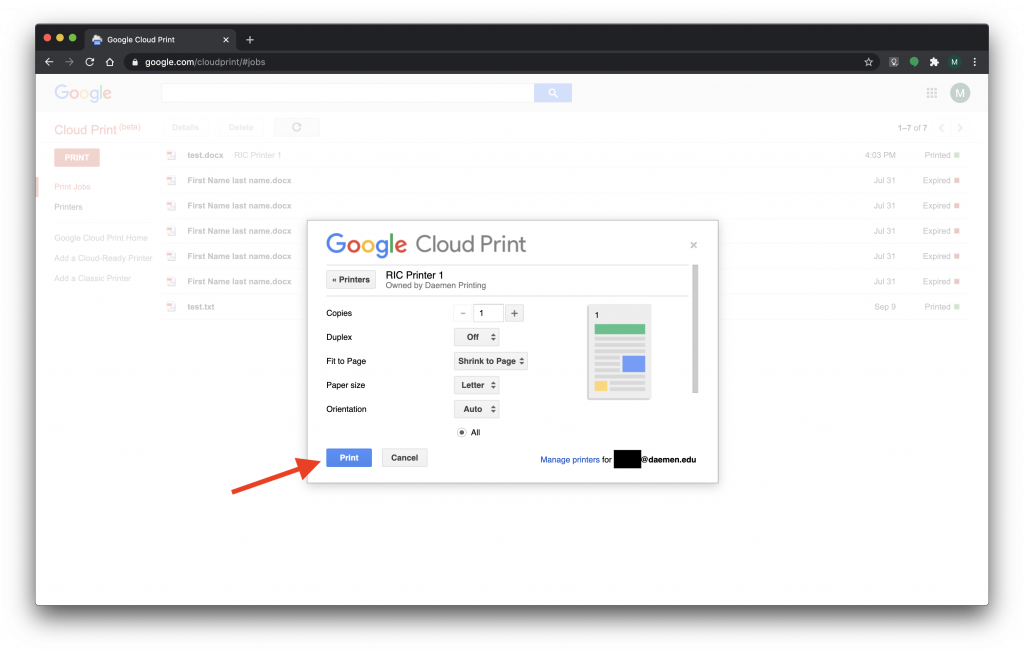This screenshot has height=652, width=1024.
Task: Open the Chrome three-dot menu
Action: [974, 62]
